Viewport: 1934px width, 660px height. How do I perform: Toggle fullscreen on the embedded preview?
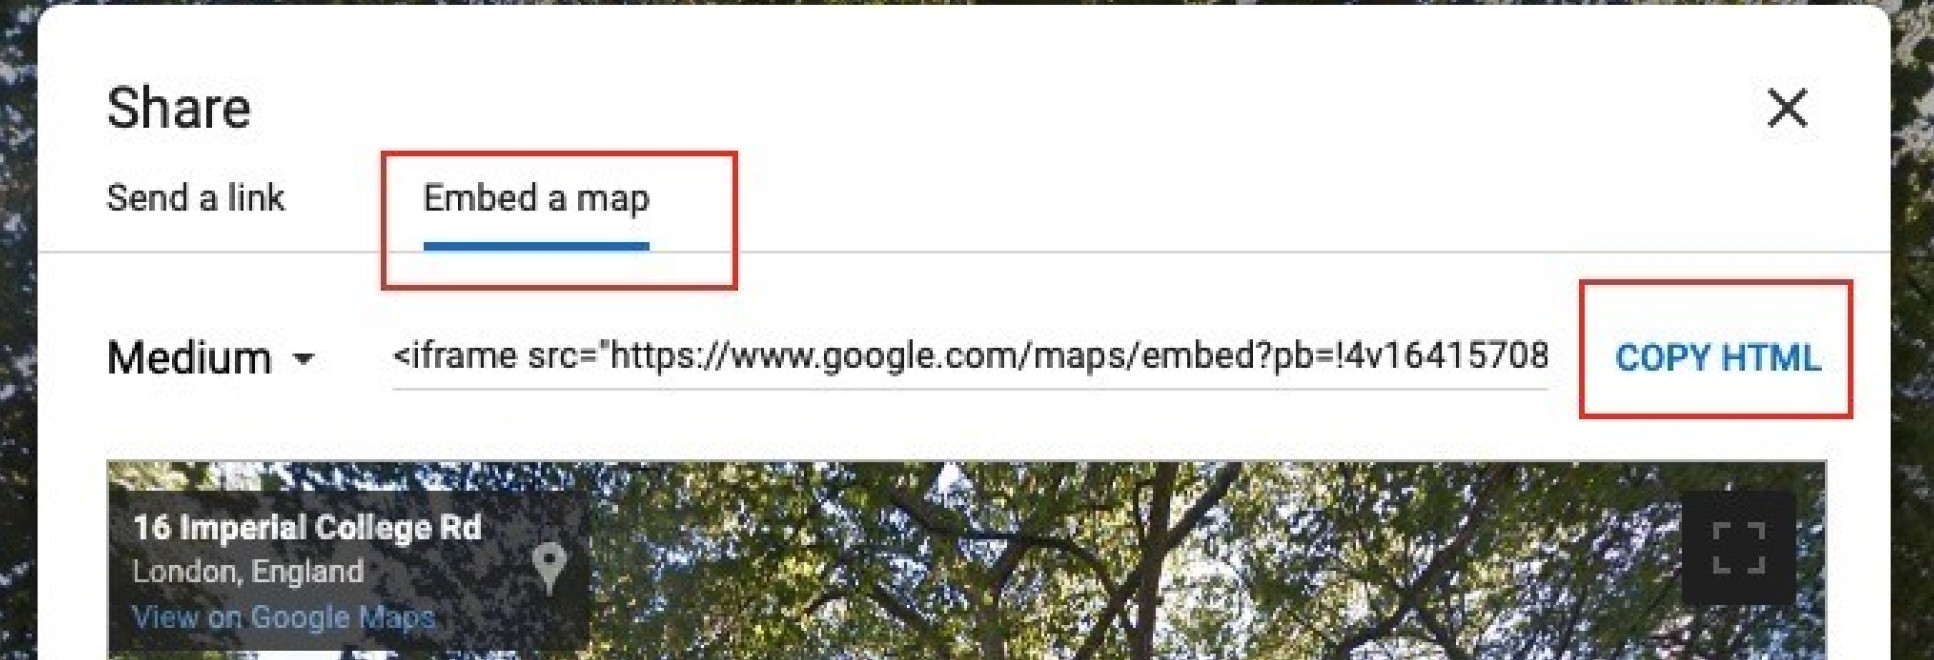(x=1739, y=547)
